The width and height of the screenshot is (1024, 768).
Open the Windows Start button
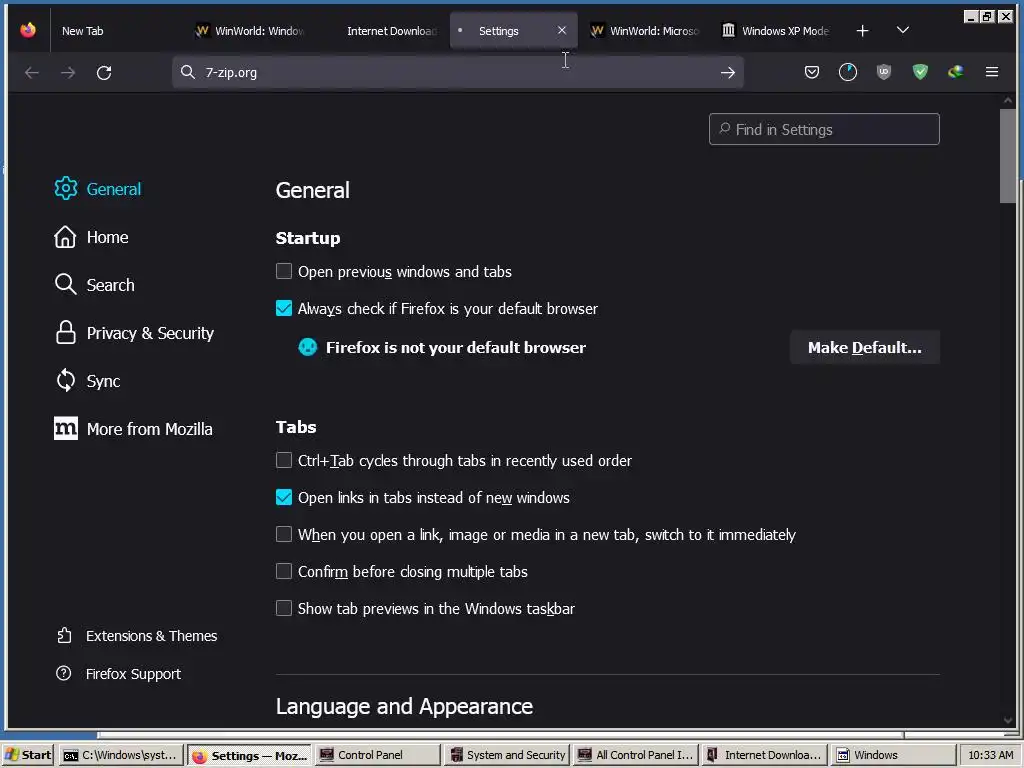(x=28, y=755)
